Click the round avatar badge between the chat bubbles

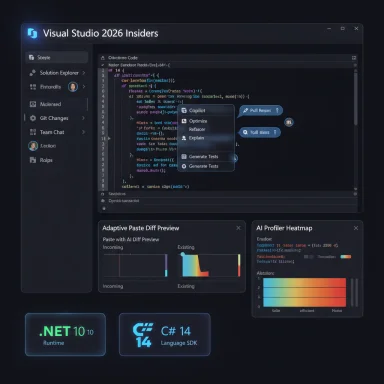coord(289,122)
